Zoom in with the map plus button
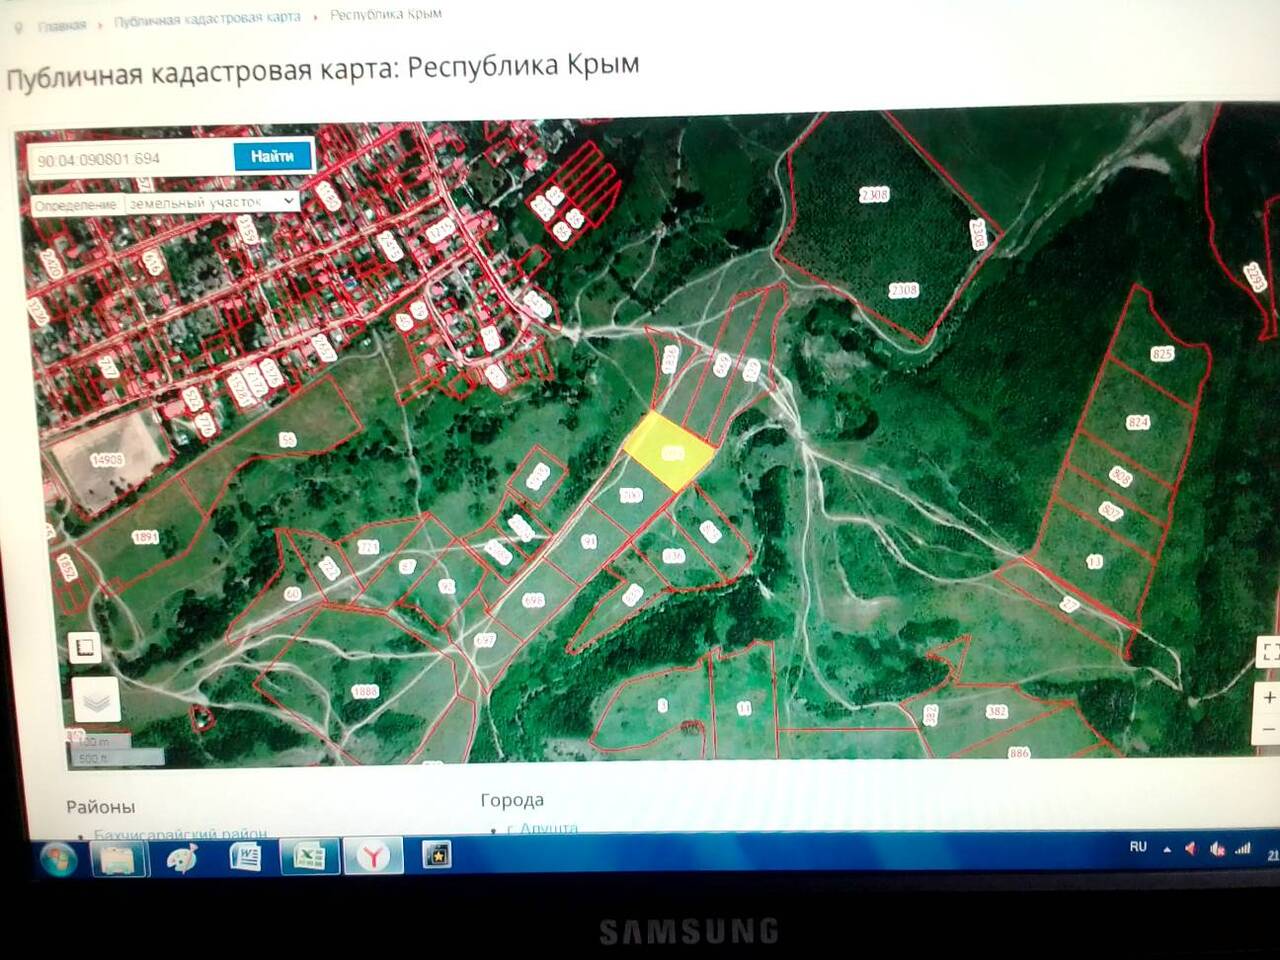 point(1268,697)
